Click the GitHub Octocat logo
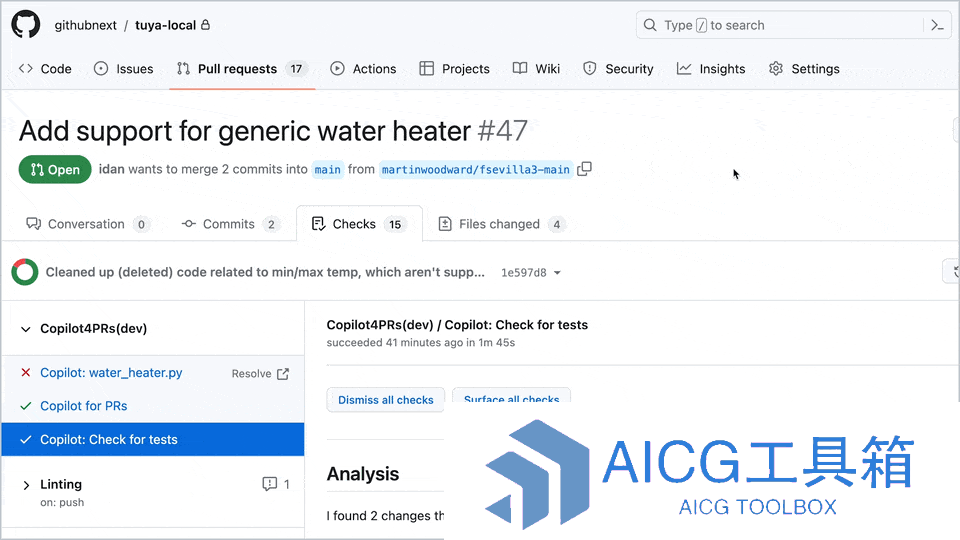Viewport: 960px width, 540px height. 26,24
